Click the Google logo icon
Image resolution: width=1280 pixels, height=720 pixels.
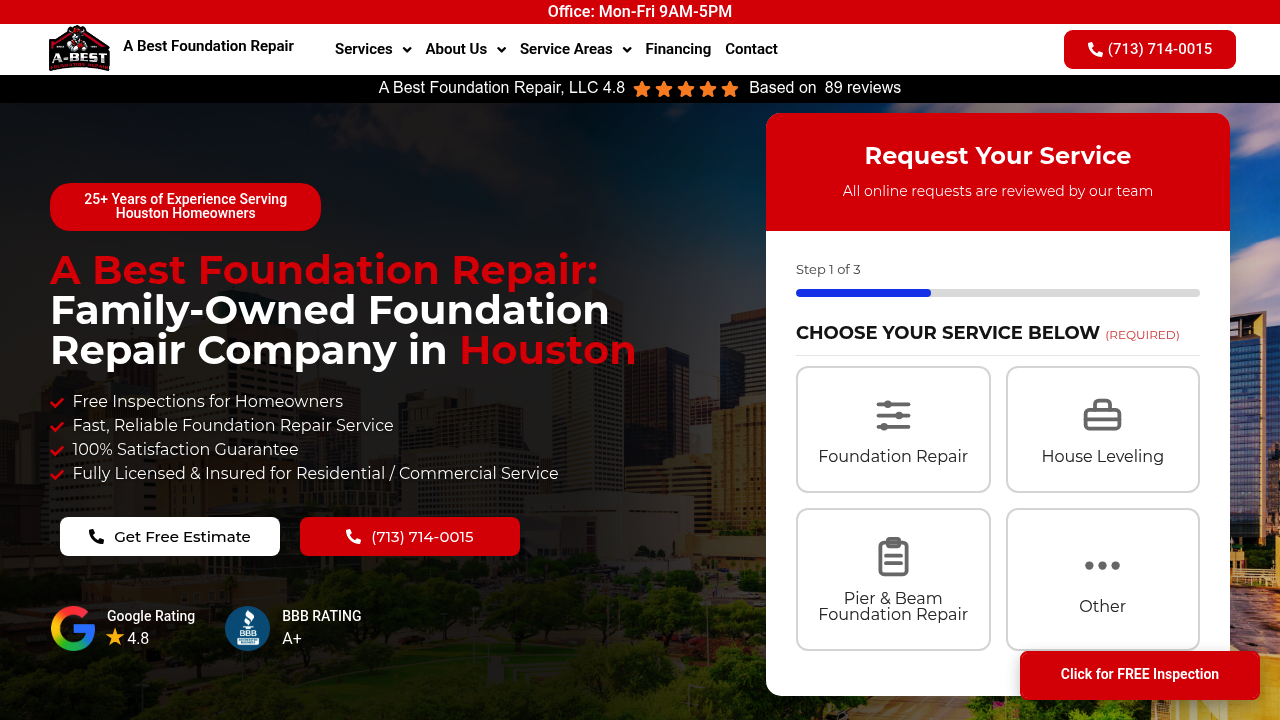73,628
